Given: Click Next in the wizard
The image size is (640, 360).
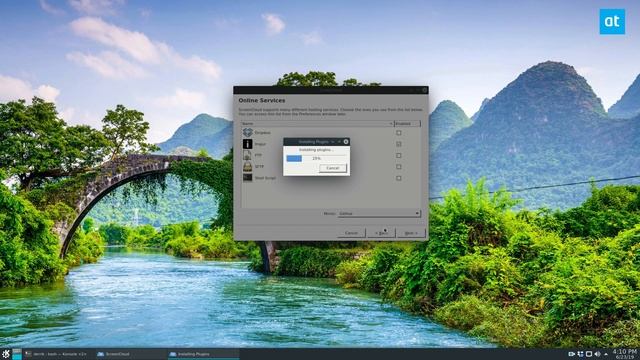Looking at the screenshot, I should coord(411,233).
